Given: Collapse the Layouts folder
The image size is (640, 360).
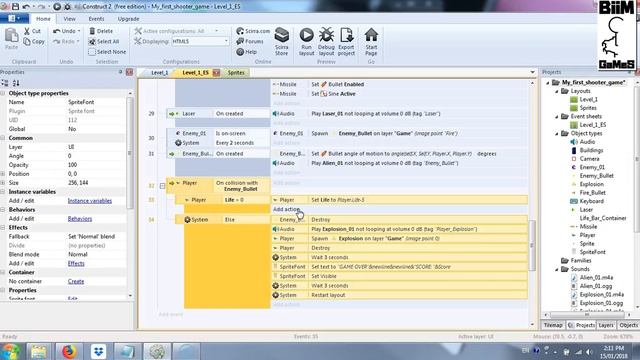Looking at the screenshot, I should click(556, 91).
